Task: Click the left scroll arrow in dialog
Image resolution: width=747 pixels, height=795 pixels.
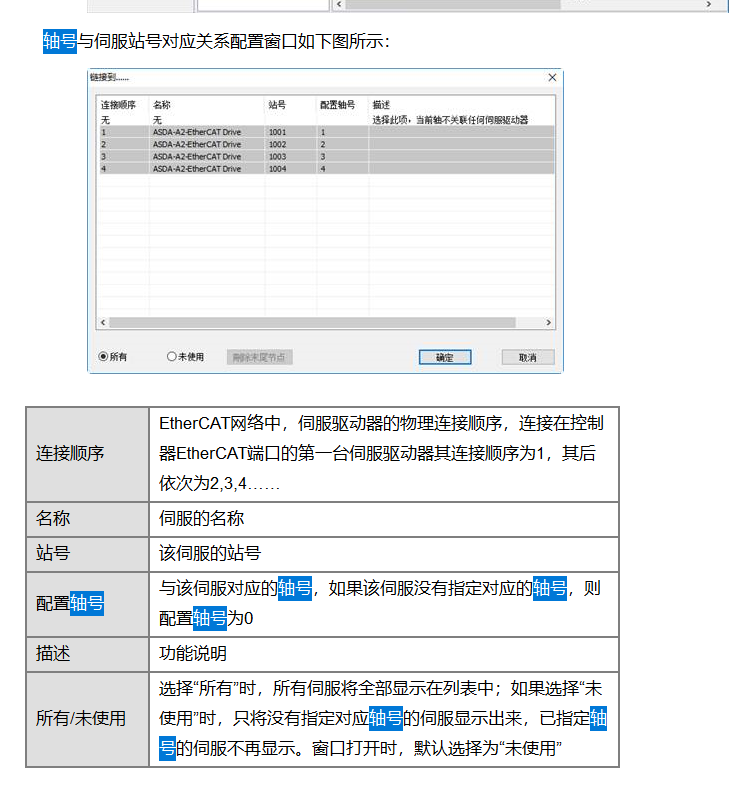Action: tap(102, 323)
